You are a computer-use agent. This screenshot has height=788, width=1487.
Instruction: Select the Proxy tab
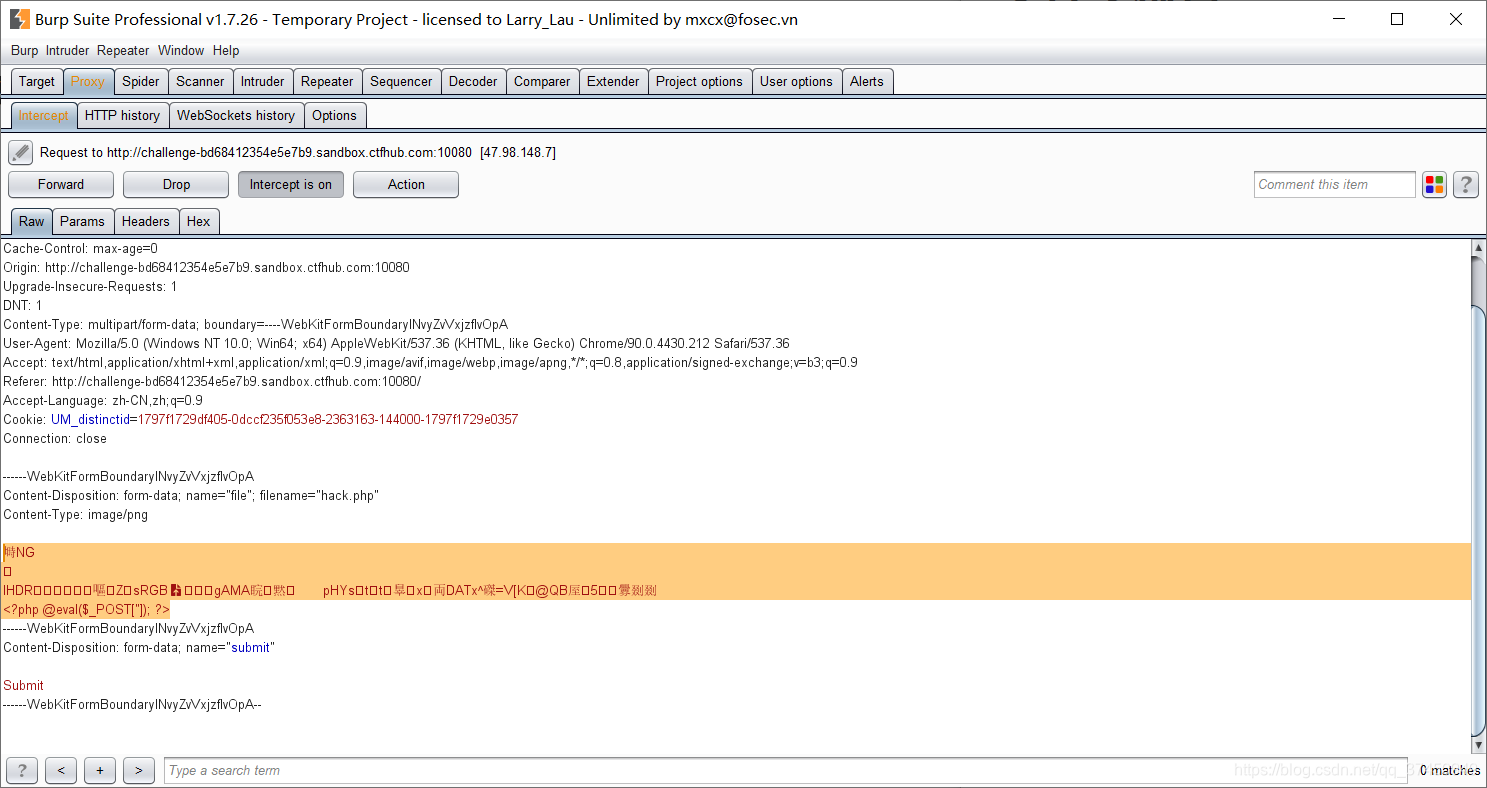[88, 81]
